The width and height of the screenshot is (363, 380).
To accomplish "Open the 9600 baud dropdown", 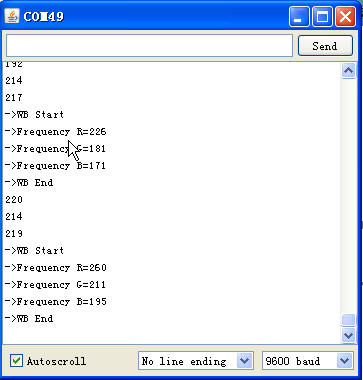I will tap(308, 361).
